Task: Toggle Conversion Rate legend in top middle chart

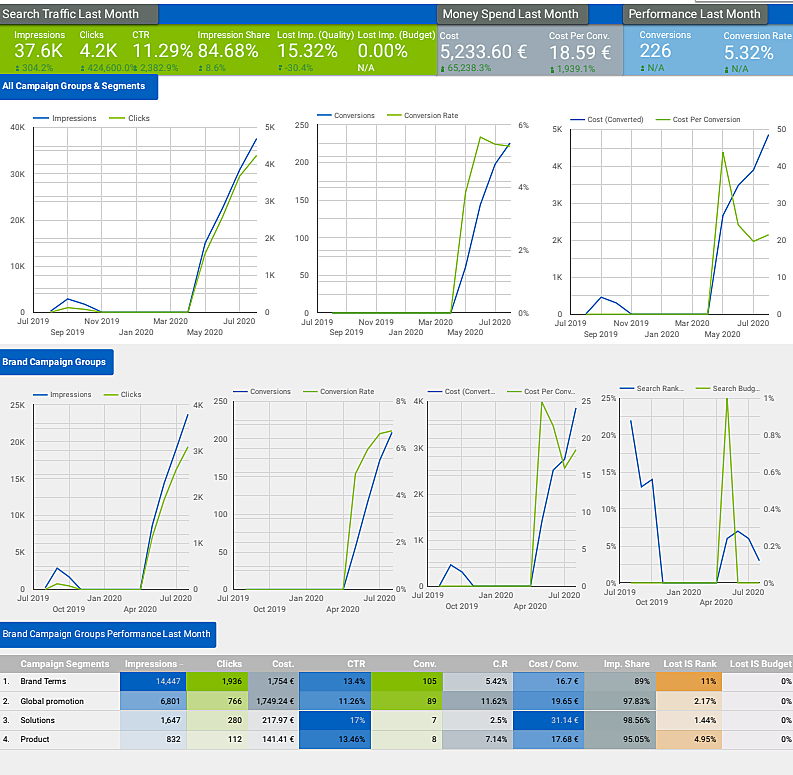Action: pyautogui.click(x=429, y=116)
